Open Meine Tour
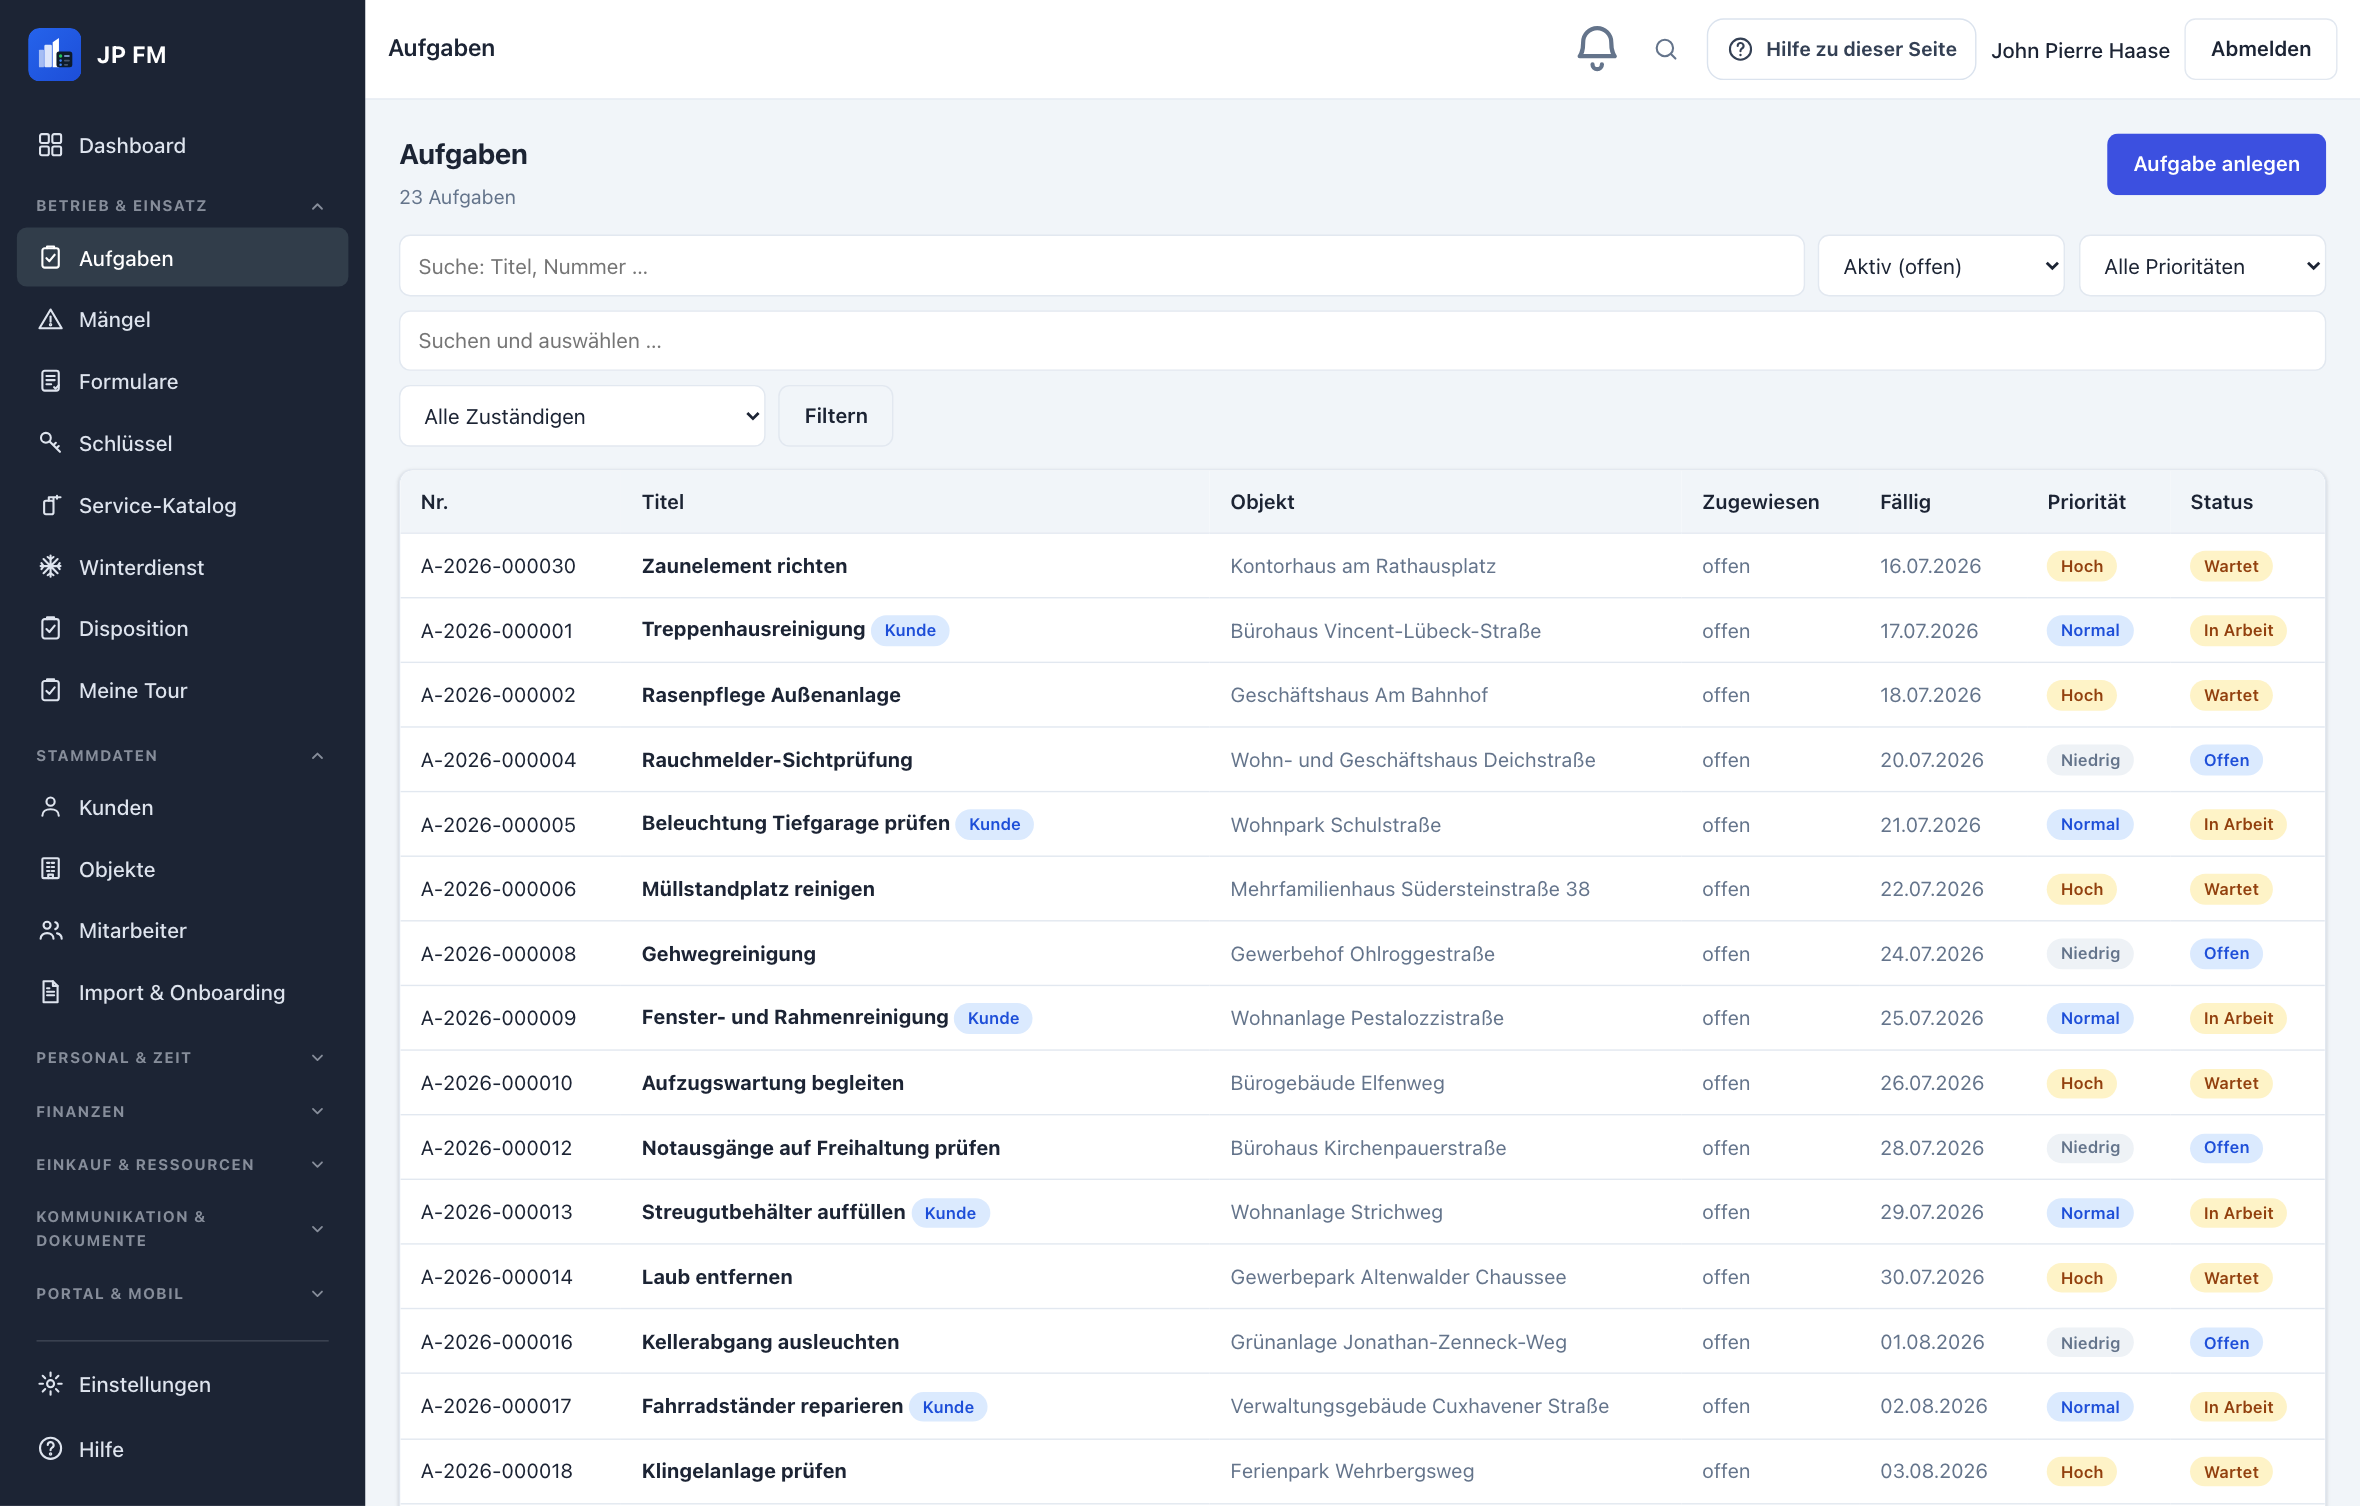This screenshot has width=2360, height=1506. (182, 690)
